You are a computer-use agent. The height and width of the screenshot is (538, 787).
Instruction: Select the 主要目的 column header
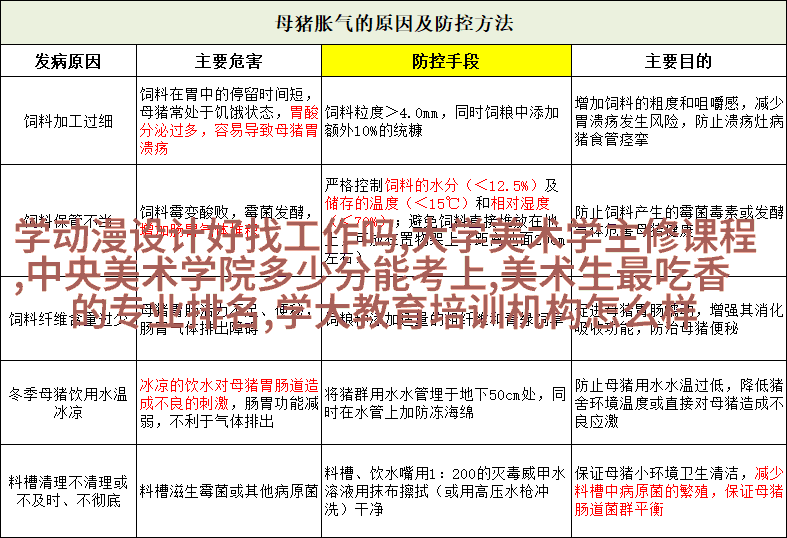[x=679, y=61]
